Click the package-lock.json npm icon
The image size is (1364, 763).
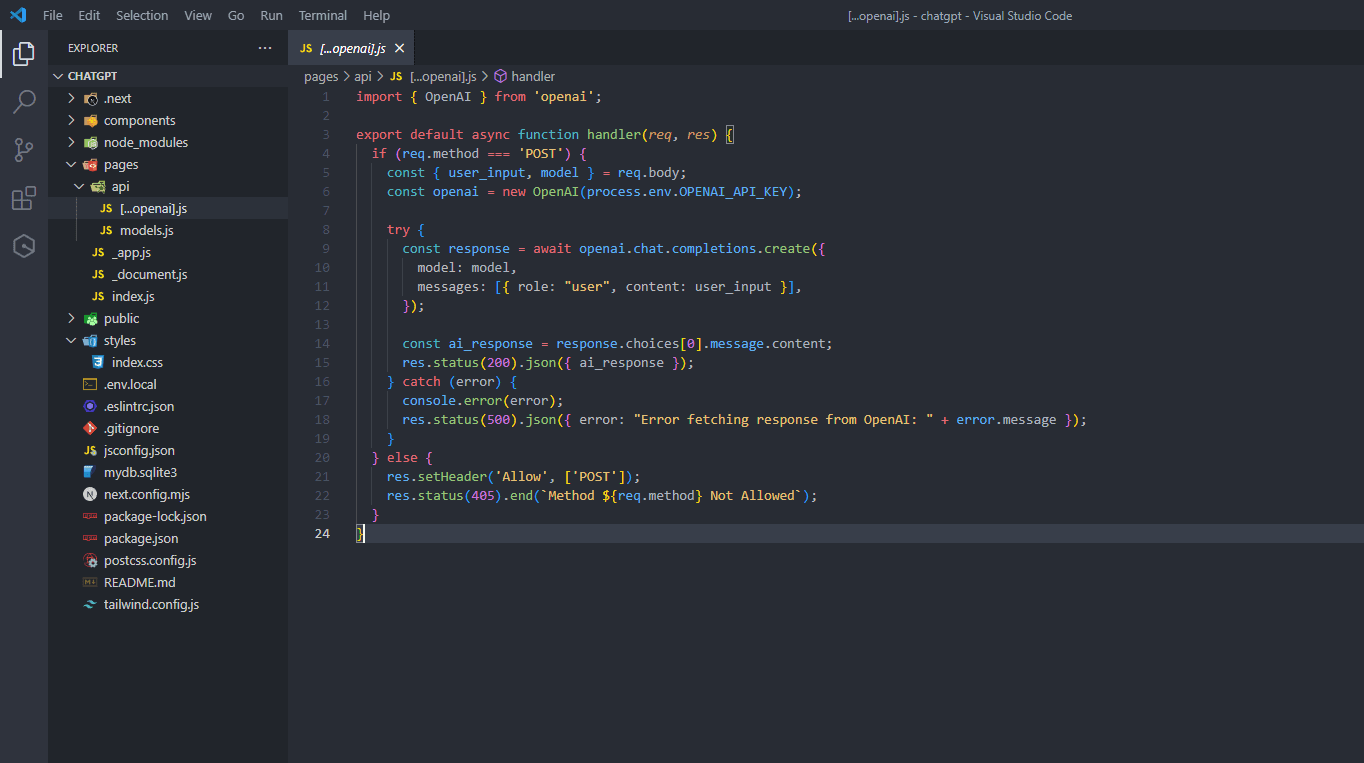tap(90, 516)
